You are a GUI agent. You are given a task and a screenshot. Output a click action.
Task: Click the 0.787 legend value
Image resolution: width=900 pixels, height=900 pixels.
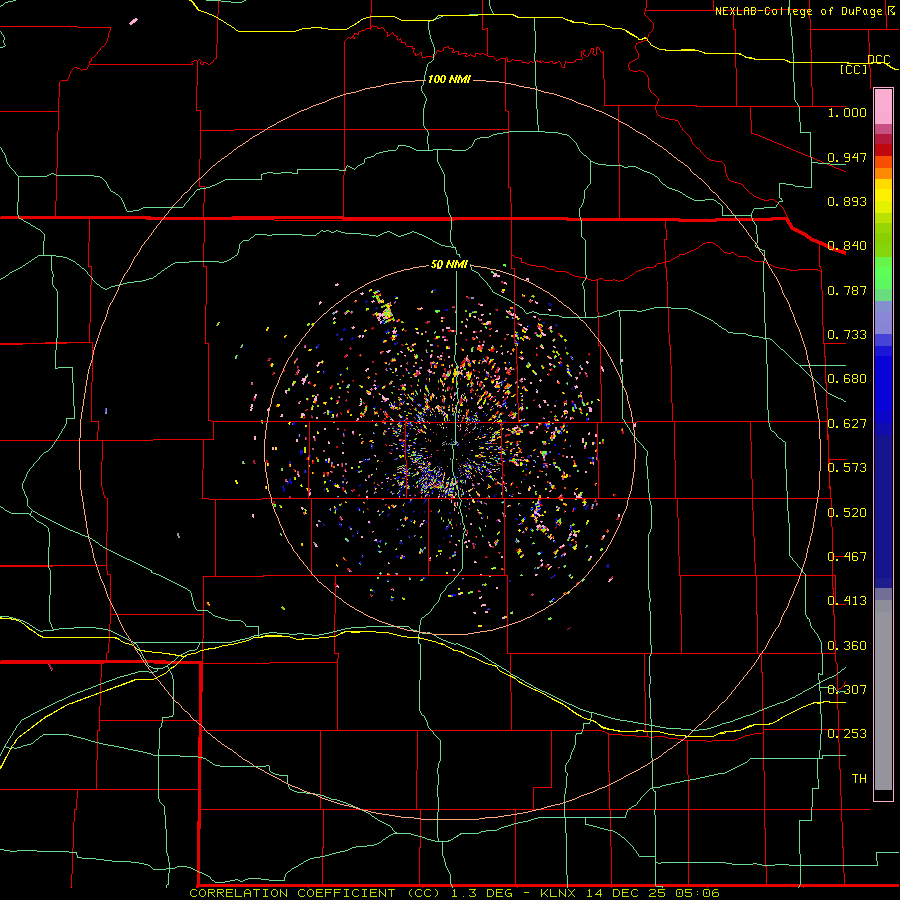[847, 290]
